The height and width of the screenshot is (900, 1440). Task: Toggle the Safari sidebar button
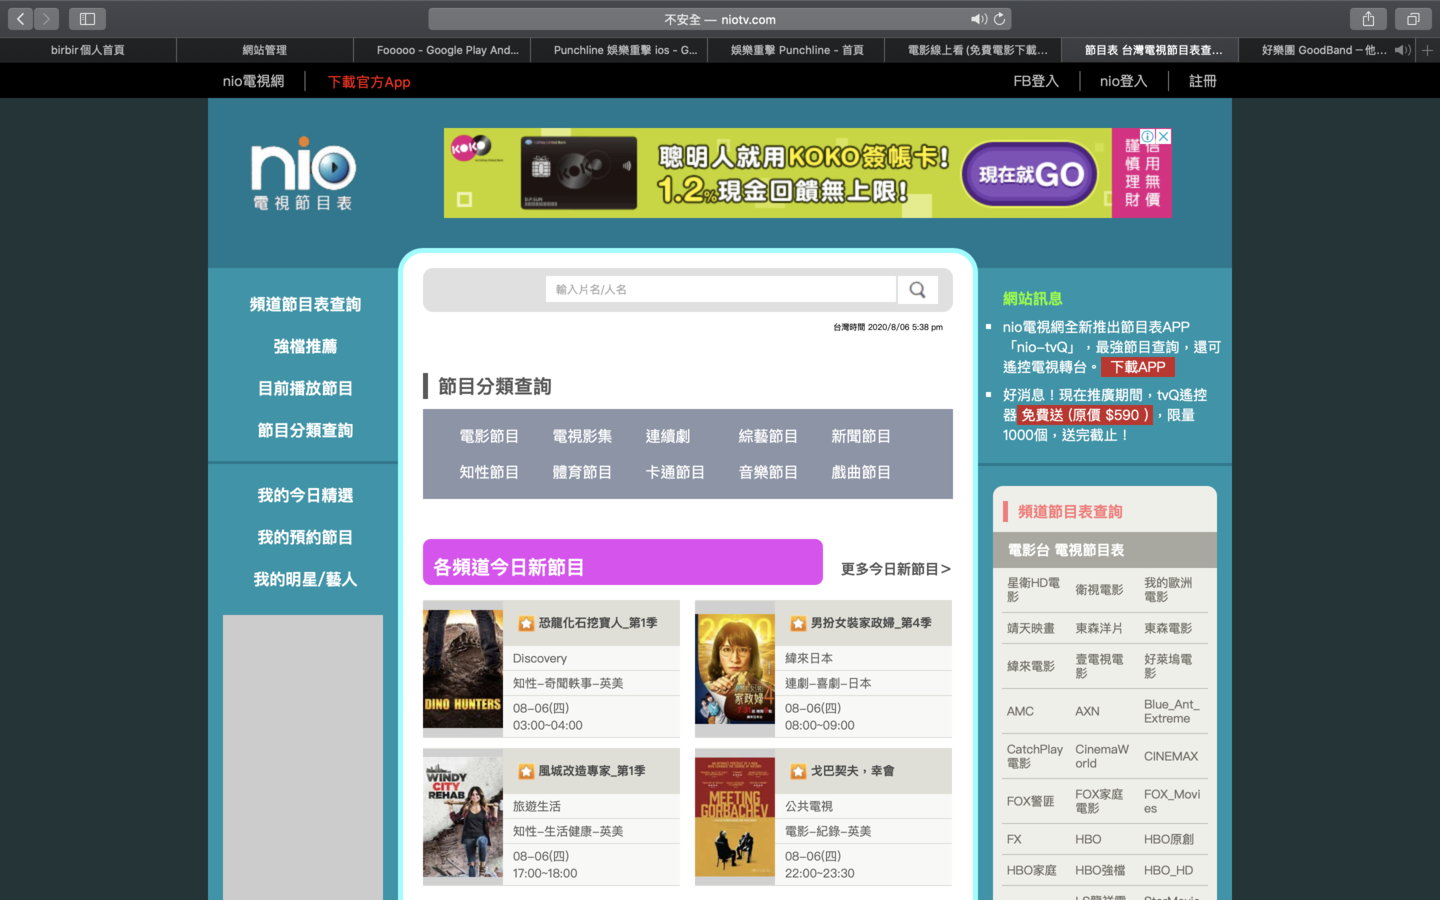[87, 19]
